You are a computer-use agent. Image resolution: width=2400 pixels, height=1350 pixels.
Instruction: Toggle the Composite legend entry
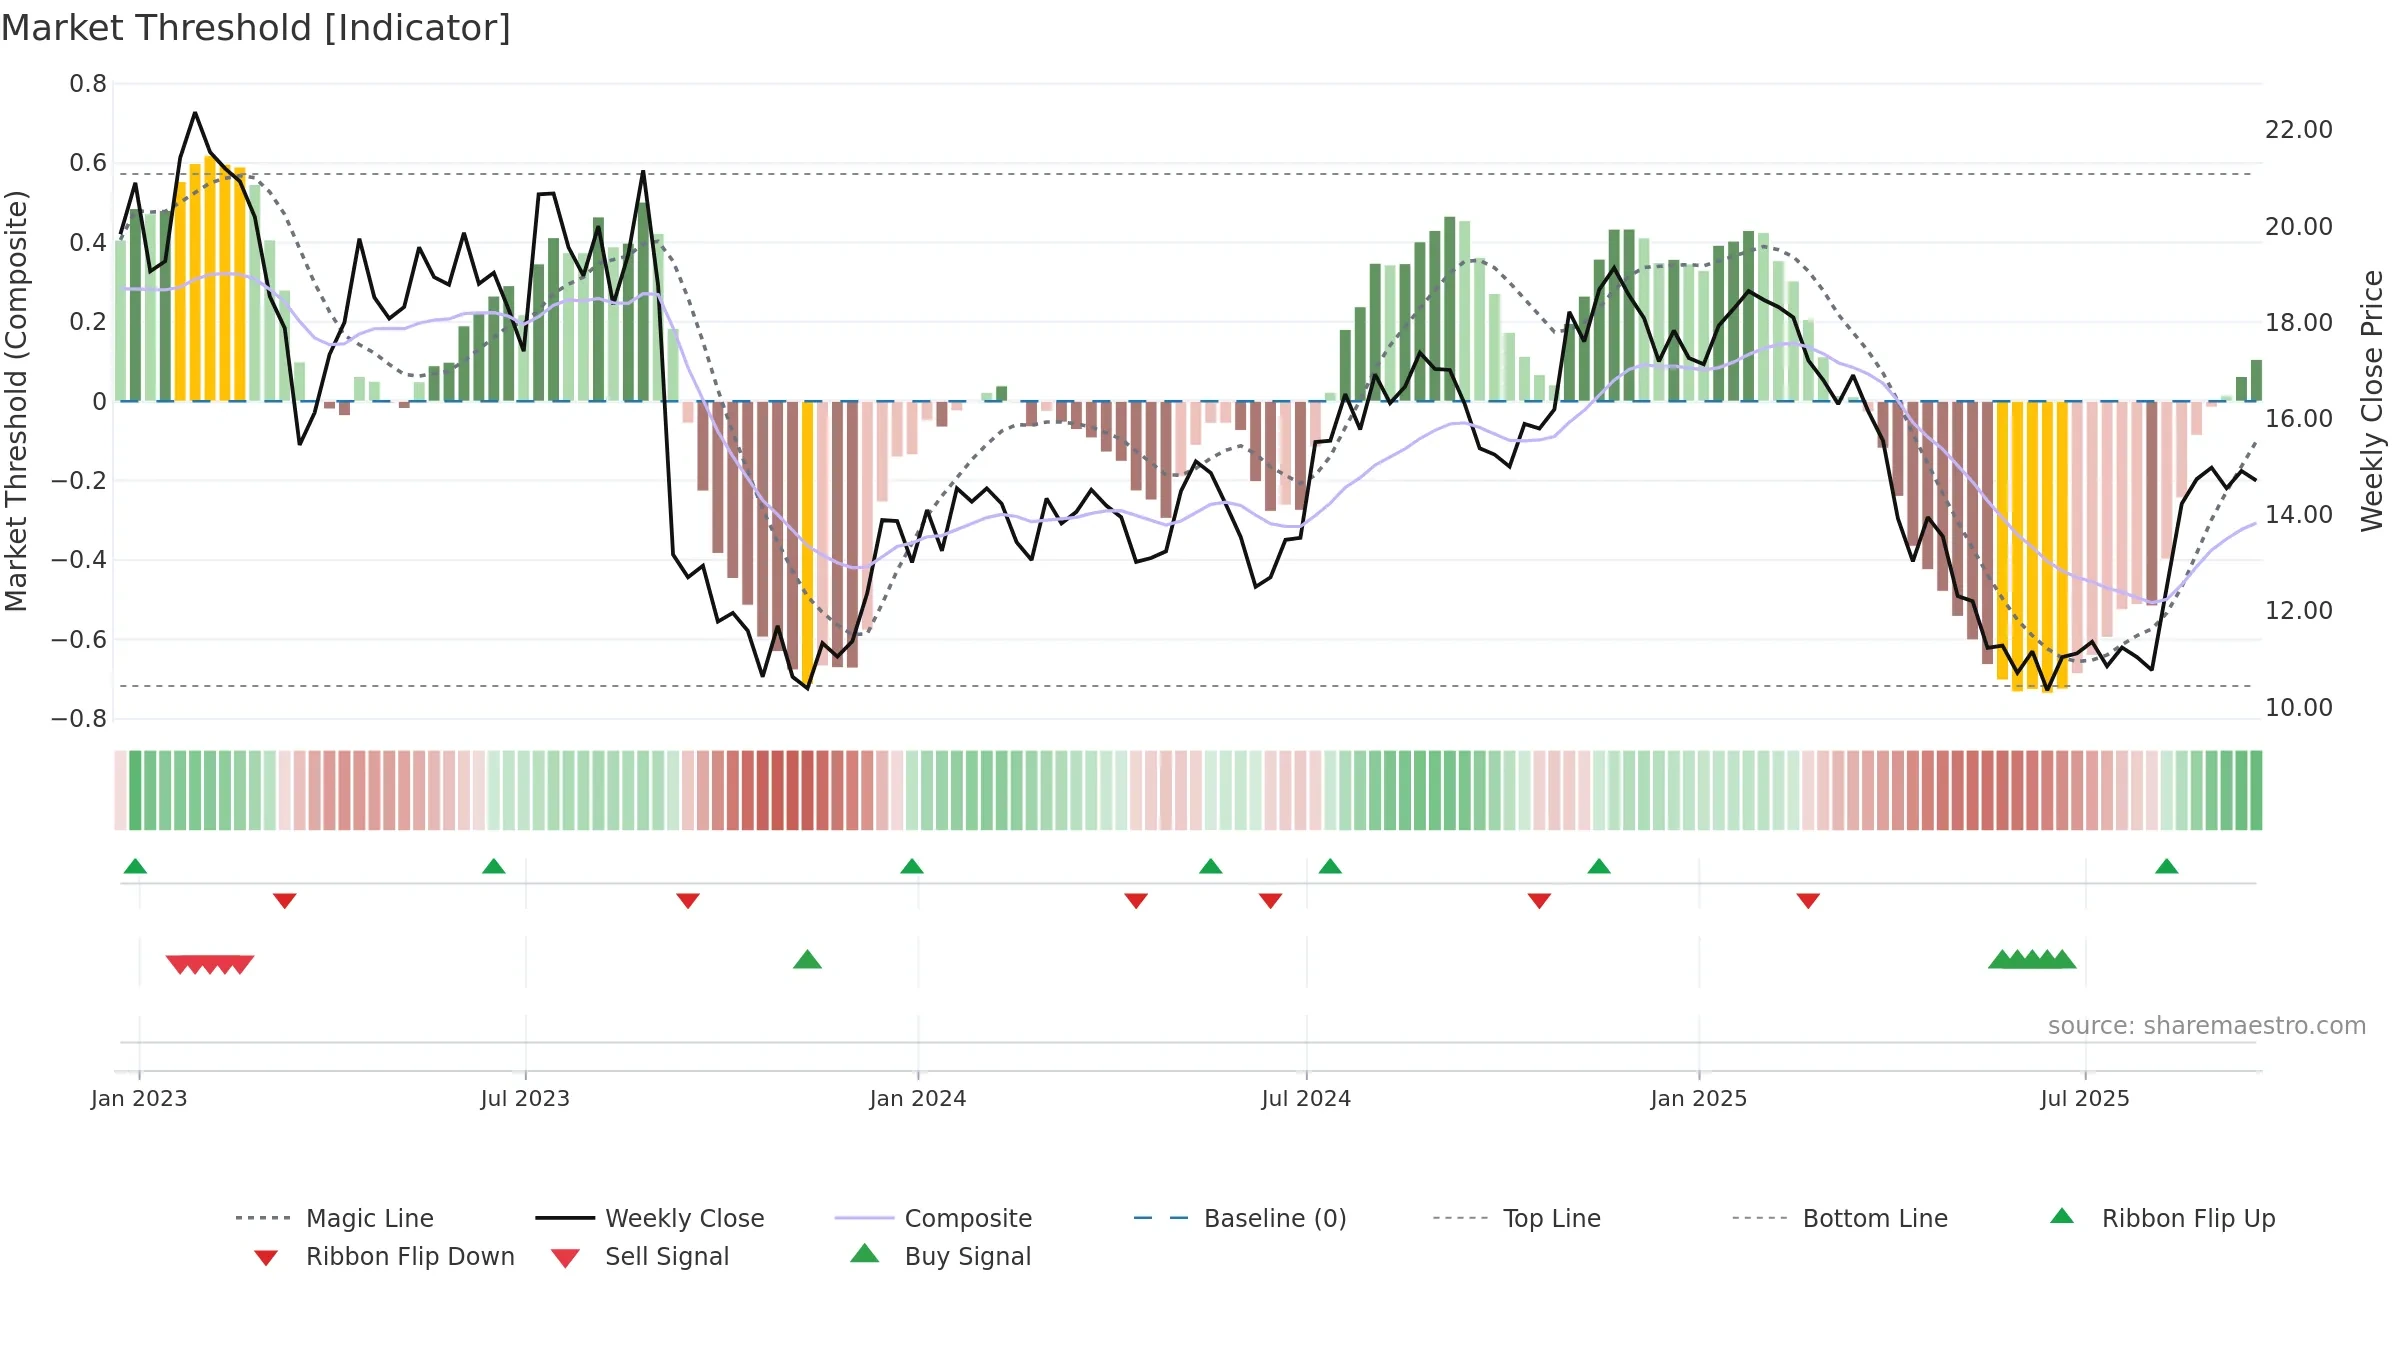tap(933, 1218)
